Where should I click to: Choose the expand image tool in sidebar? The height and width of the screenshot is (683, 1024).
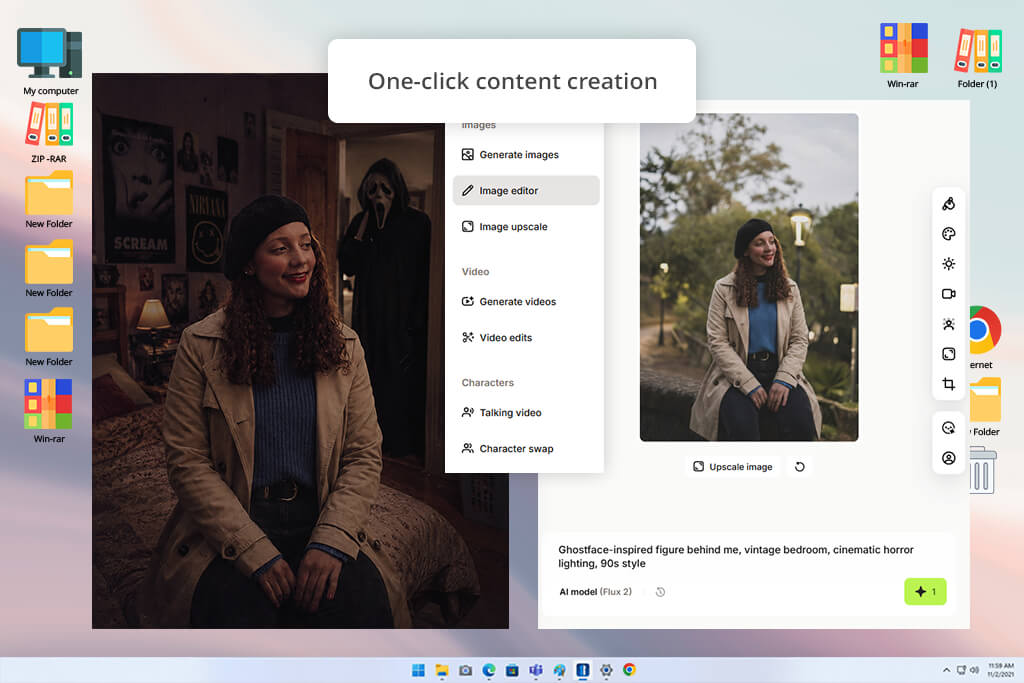[948, 354]
